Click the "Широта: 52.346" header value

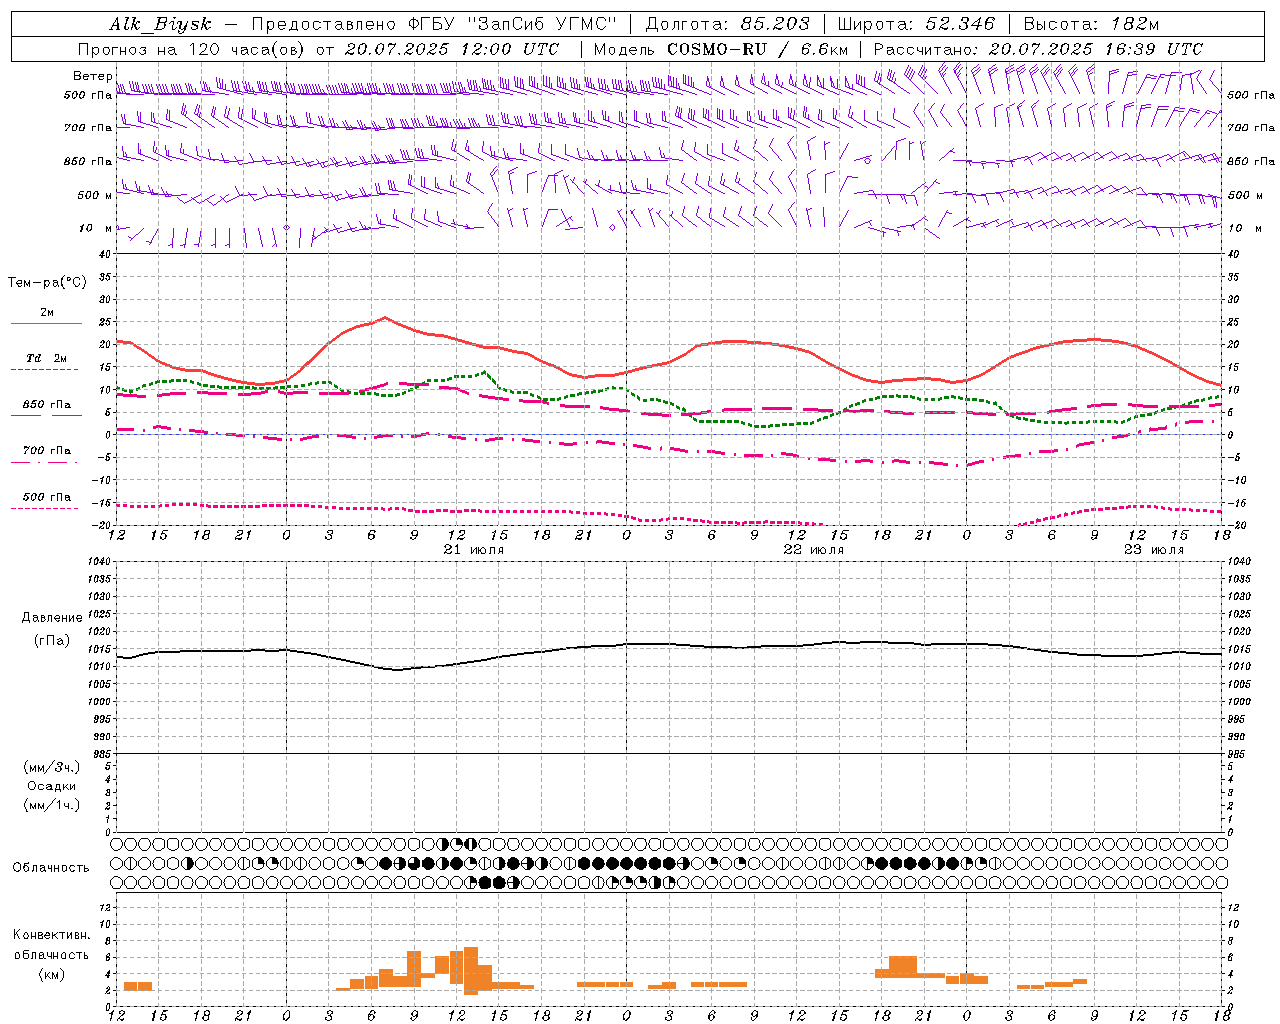point(916,24)
